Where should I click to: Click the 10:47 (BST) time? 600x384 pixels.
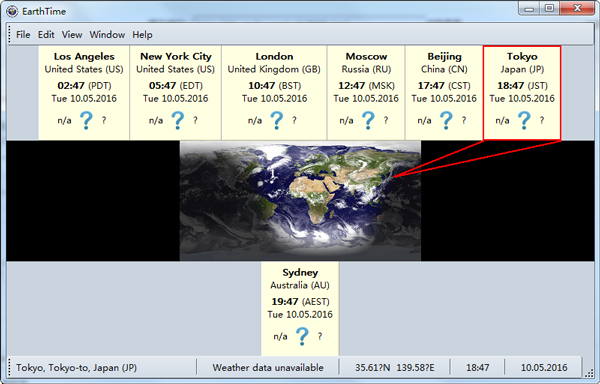[274, 86]
